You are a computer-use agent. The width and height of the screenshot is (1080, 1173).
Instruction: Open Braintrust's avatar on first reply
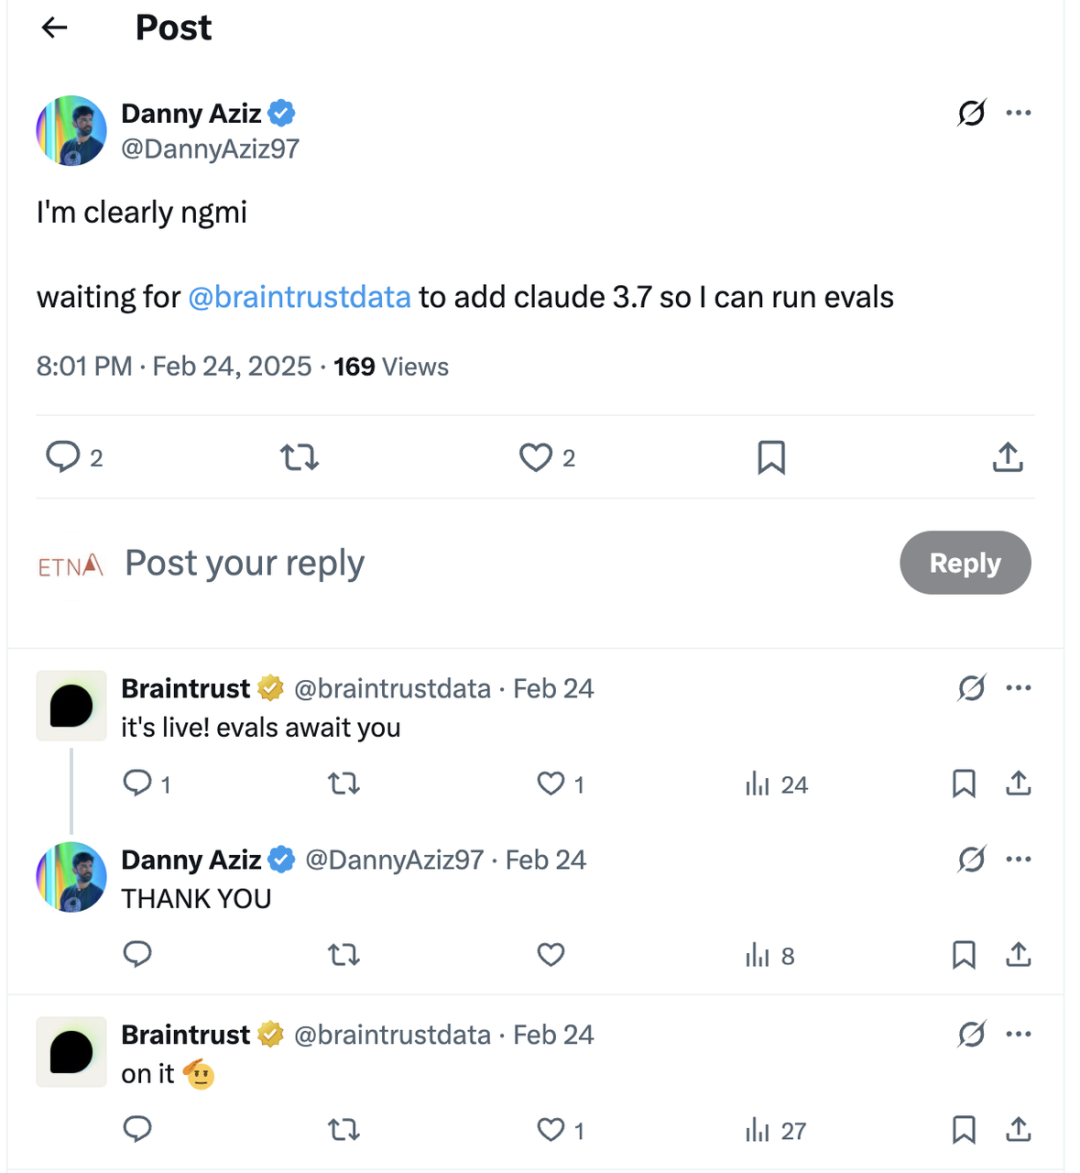[x=71, y=706]
